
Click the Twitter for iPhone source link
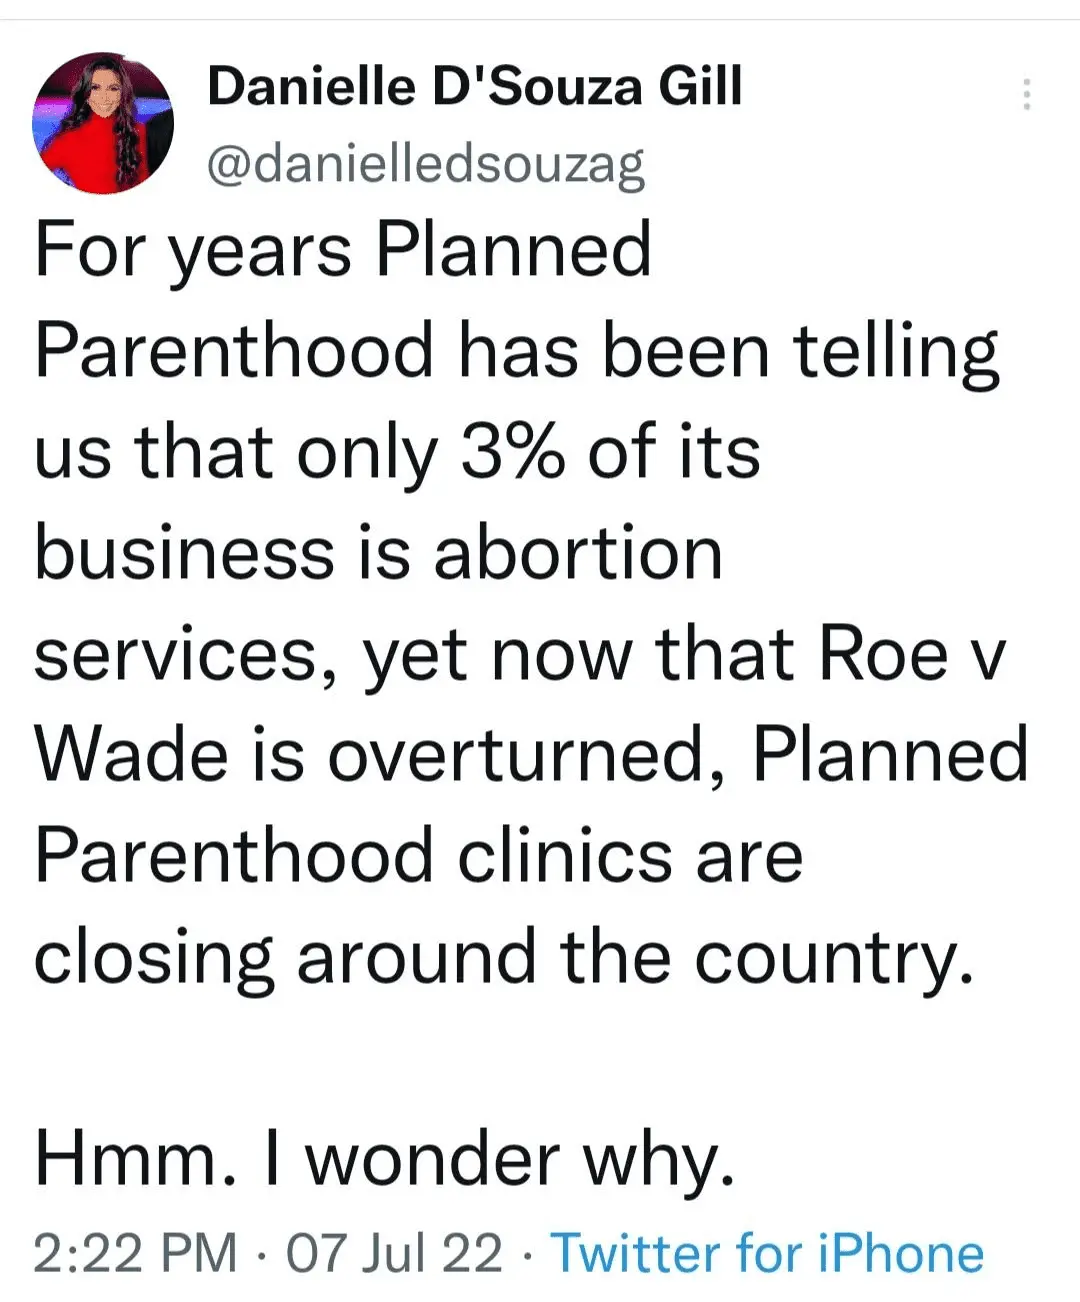point(767,1253)
